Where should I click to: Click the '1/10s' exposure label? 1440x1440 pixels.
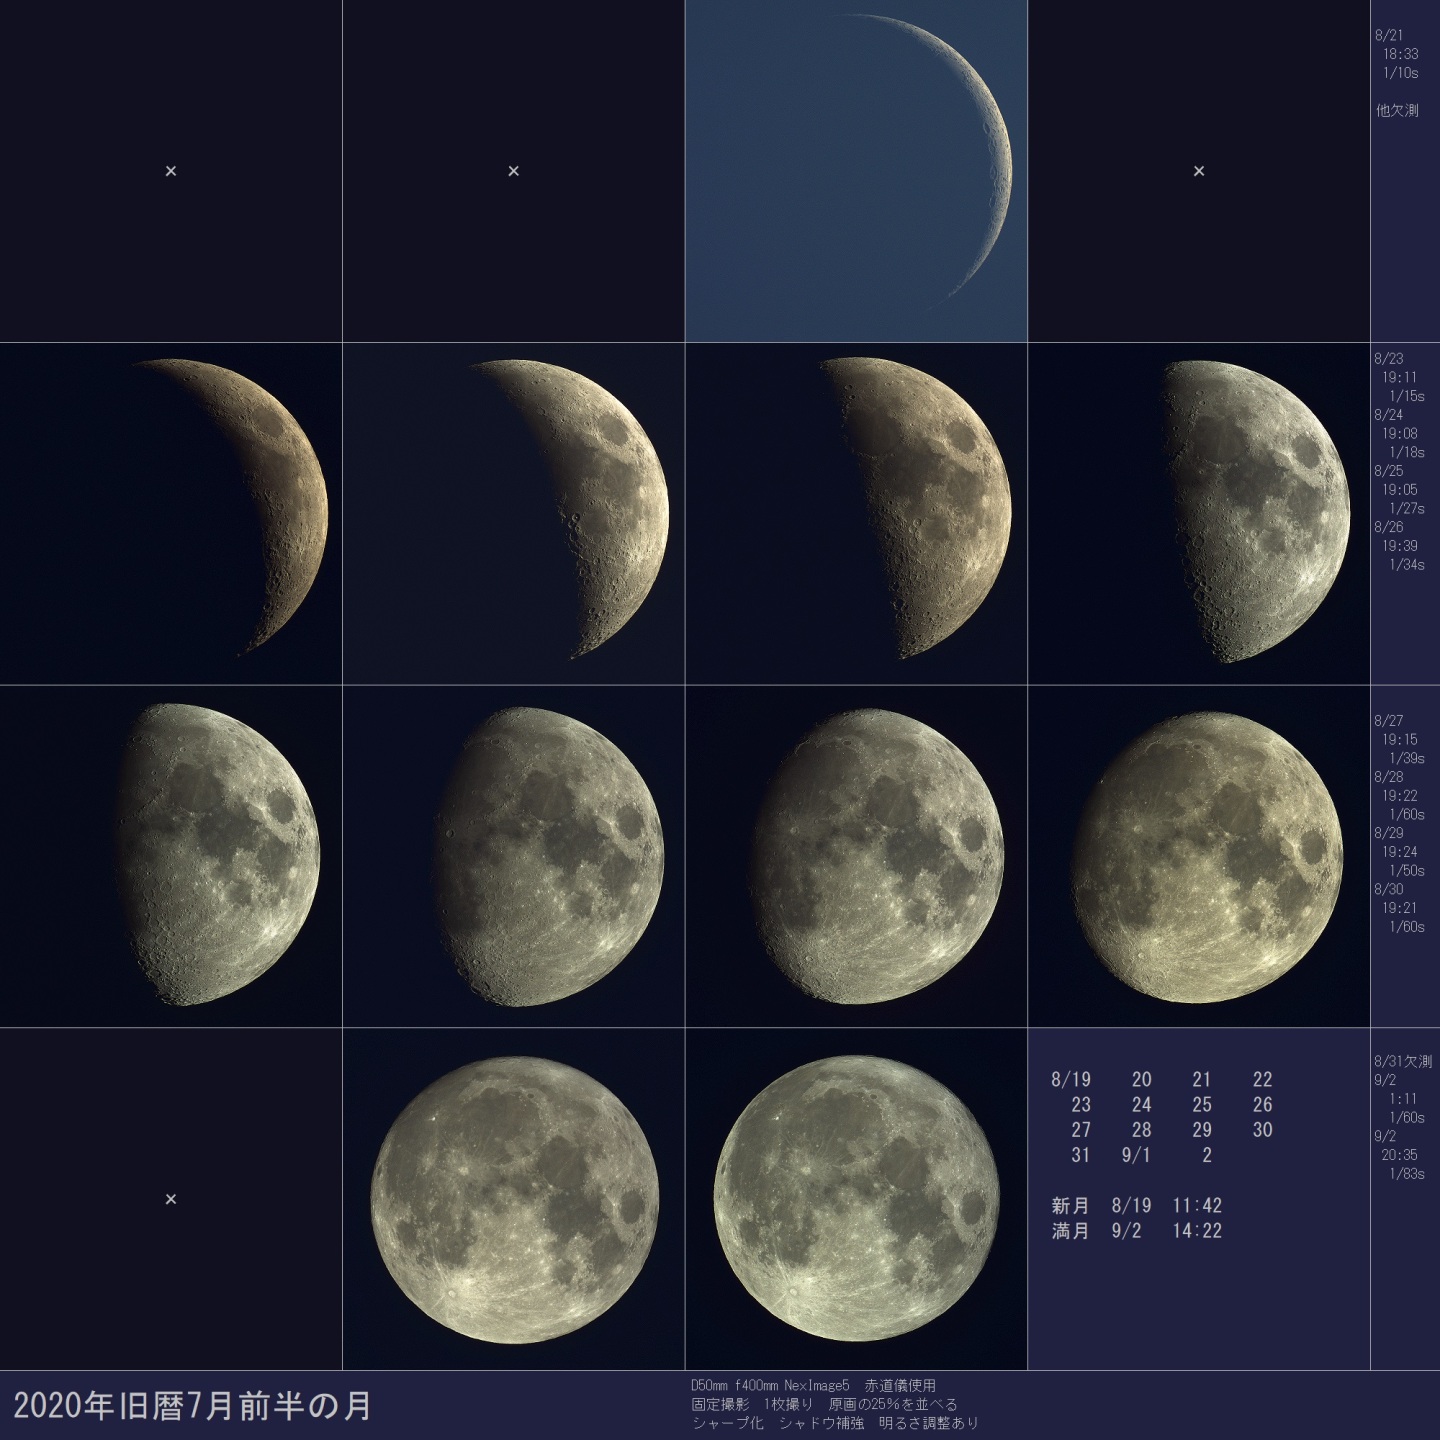click(1400, 73)
